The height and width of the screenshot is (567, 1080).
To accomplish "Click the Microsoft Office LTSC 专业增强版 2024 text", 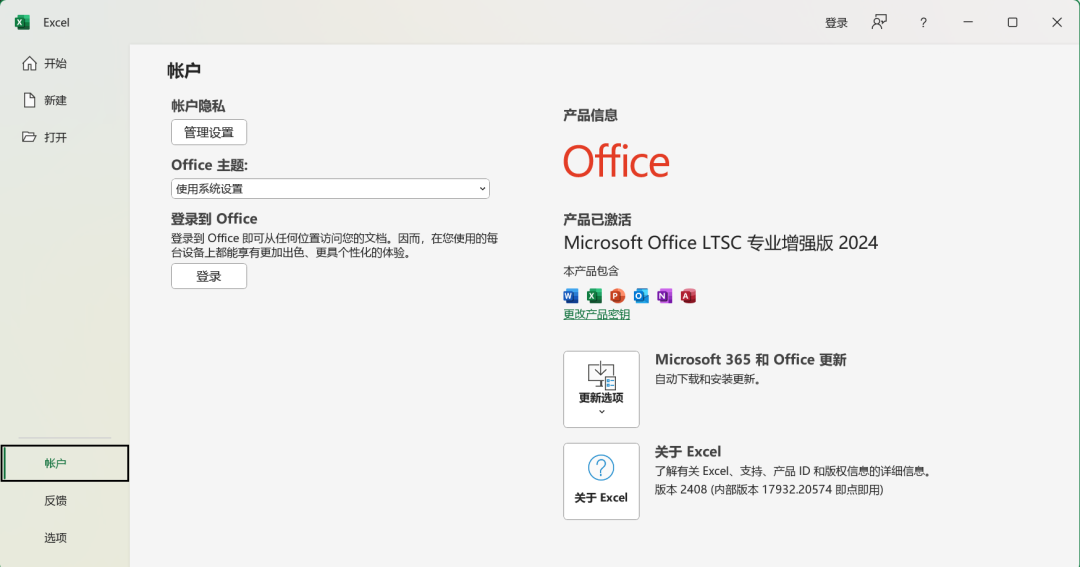I will 720,243.
